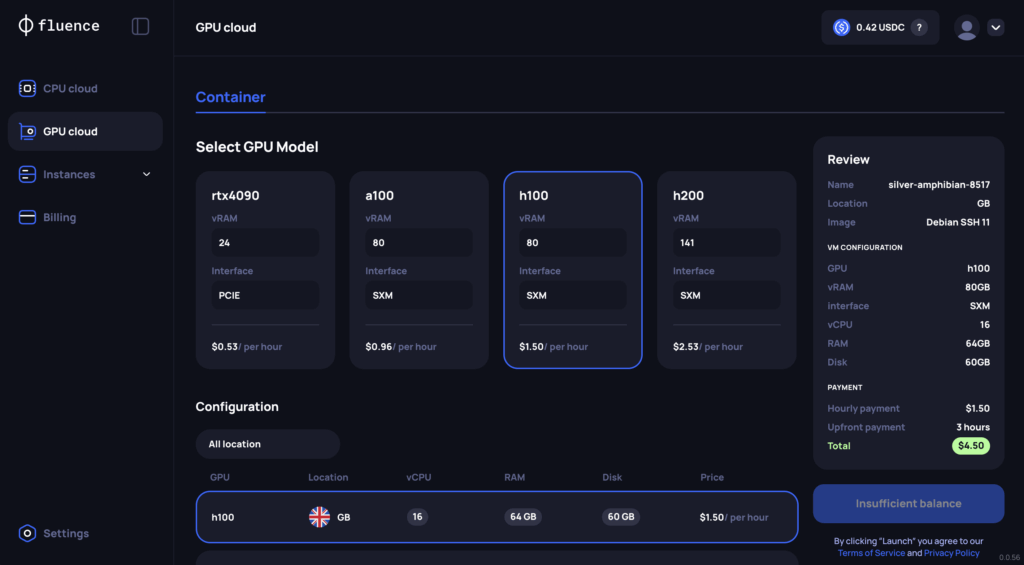Click the GPU cloud card icon
The height and width of the screenshot is (565, 1024).
(27, 132)
